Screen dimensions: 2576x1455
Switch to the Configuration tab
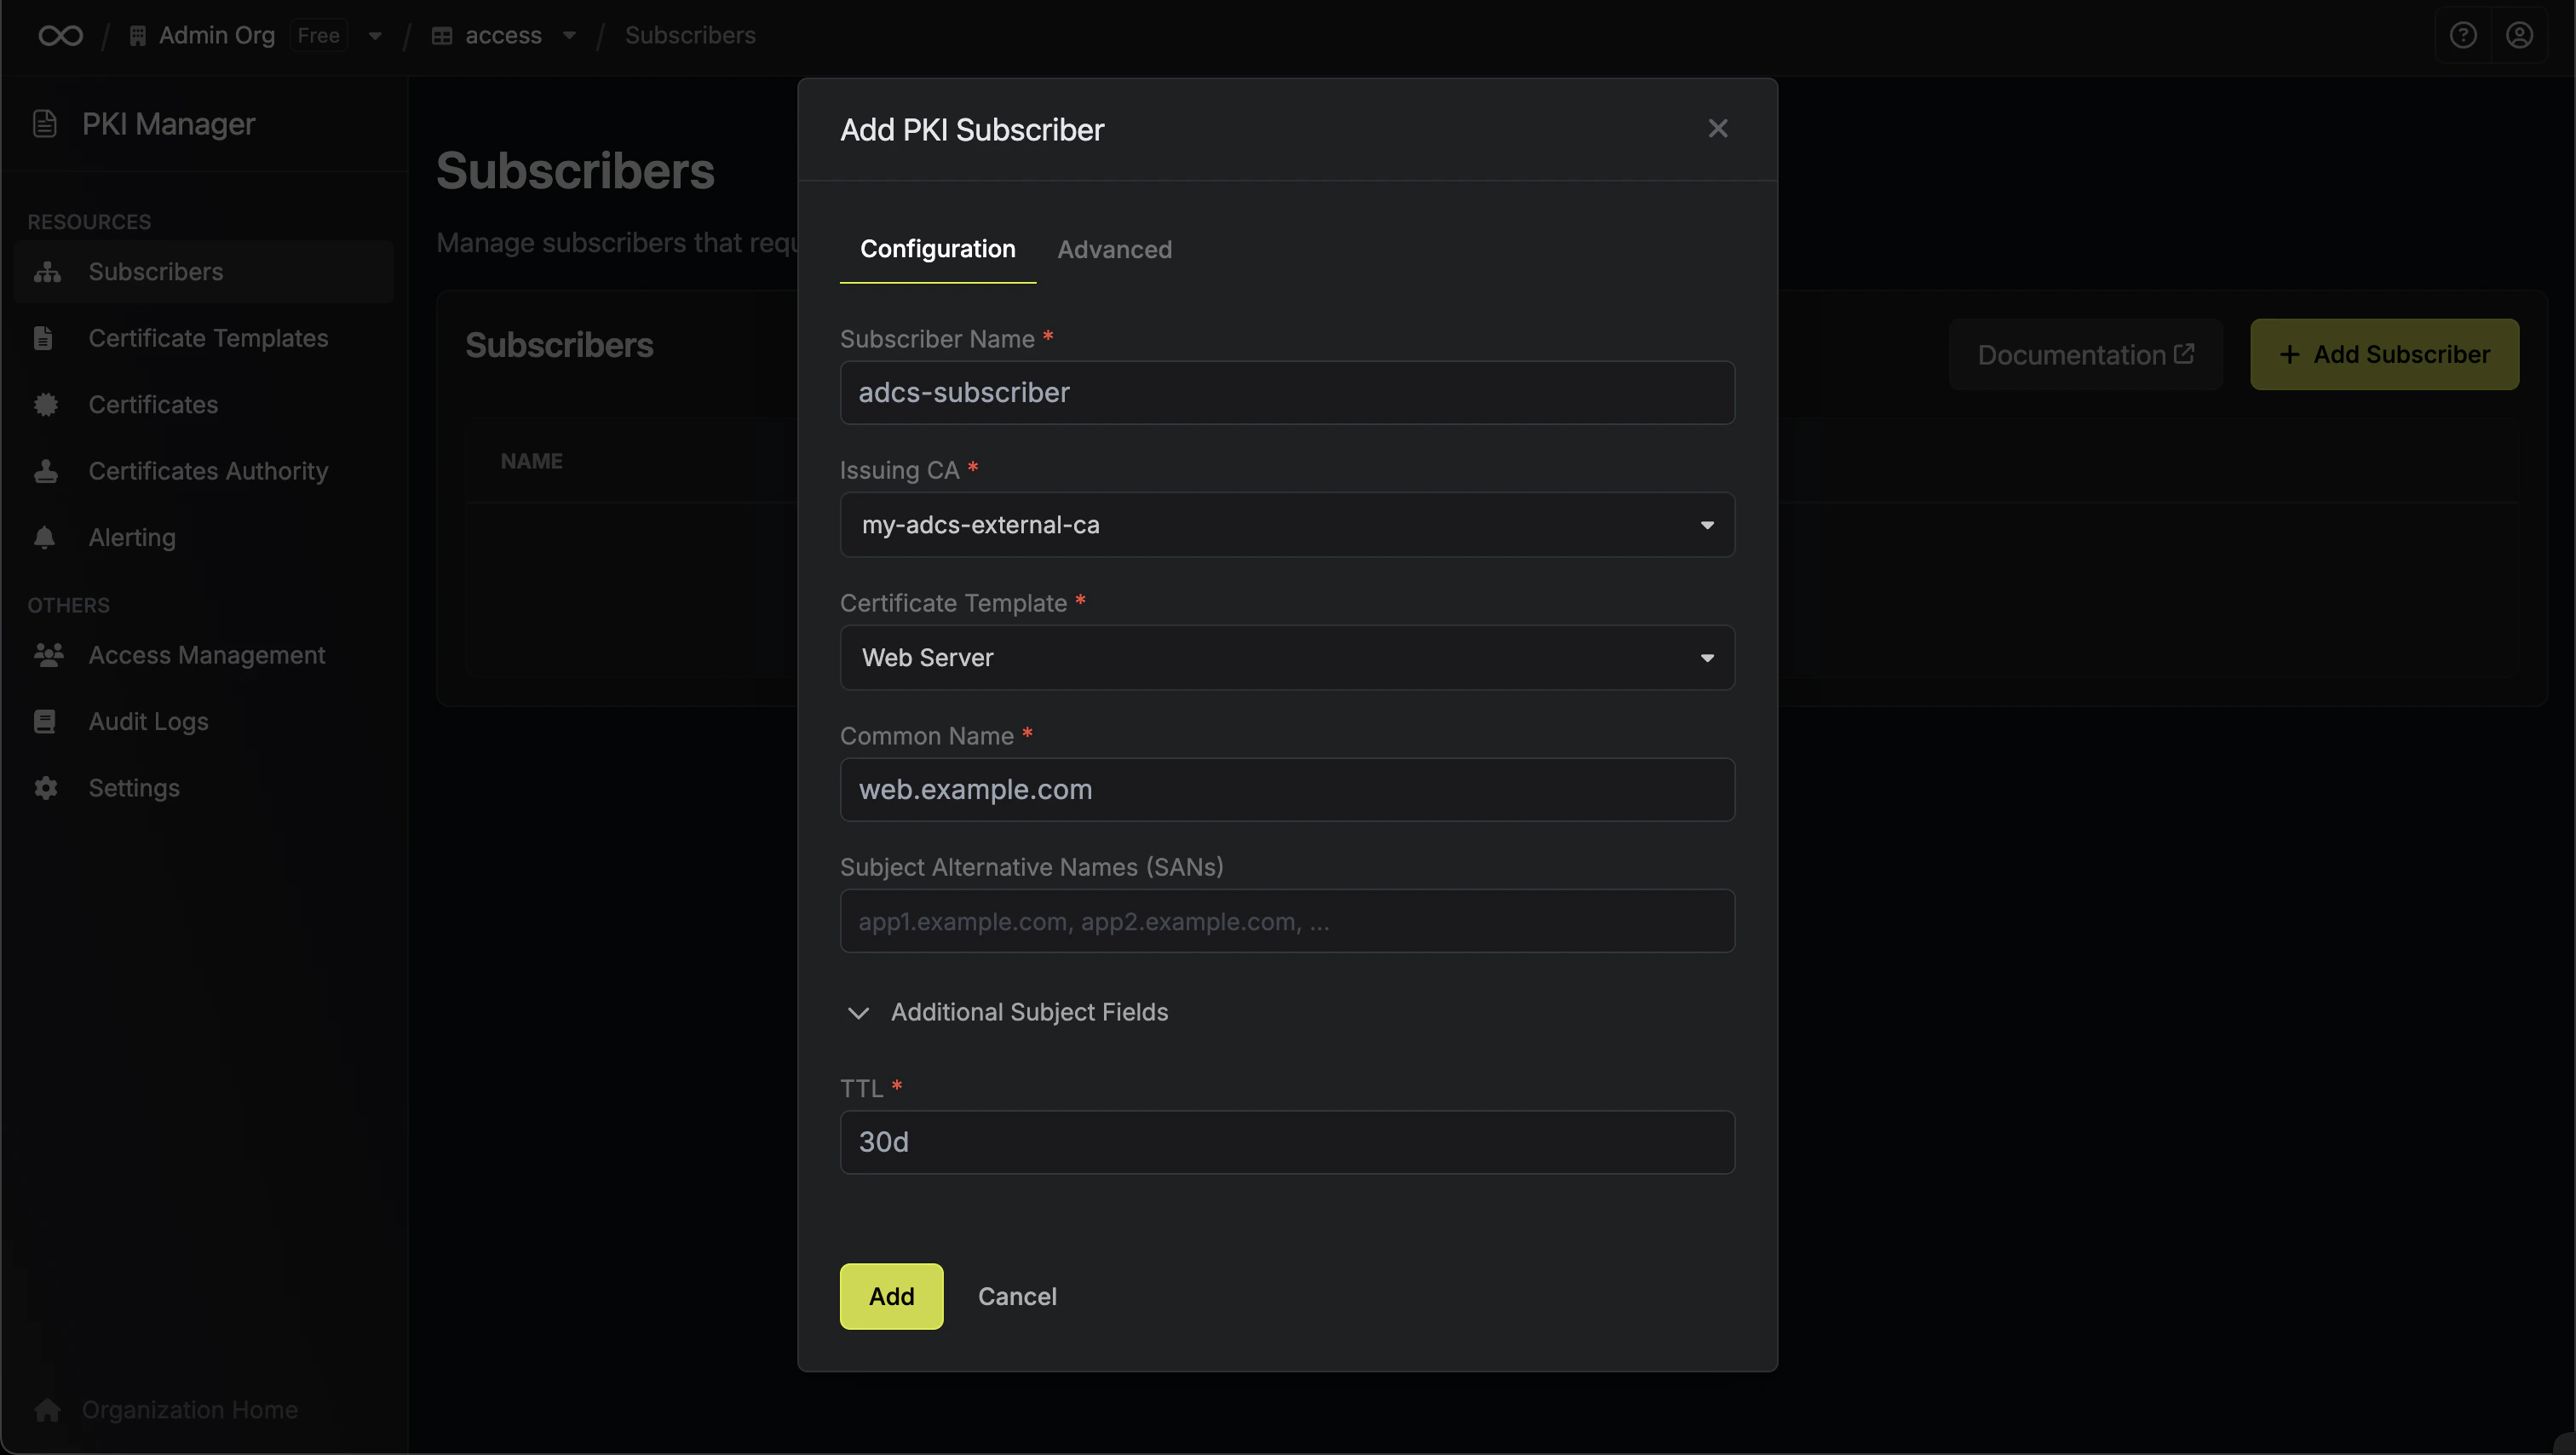(938, 249)
